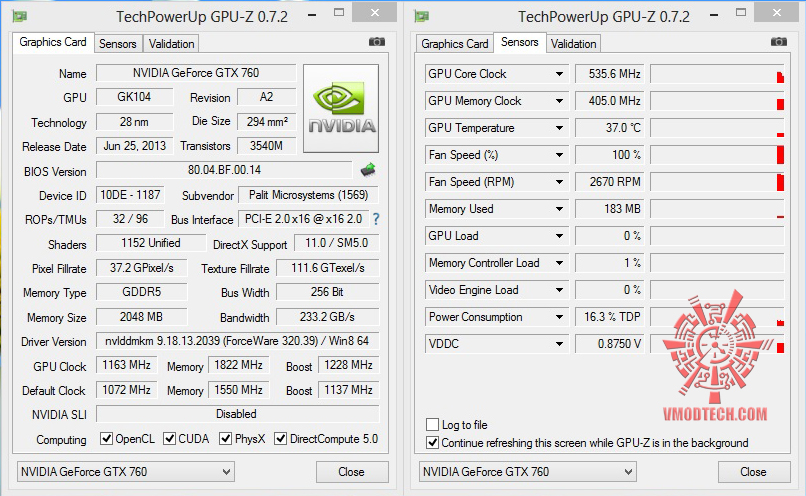Open graphics card selector in left window
806x496 pixels.
(125, 471)
